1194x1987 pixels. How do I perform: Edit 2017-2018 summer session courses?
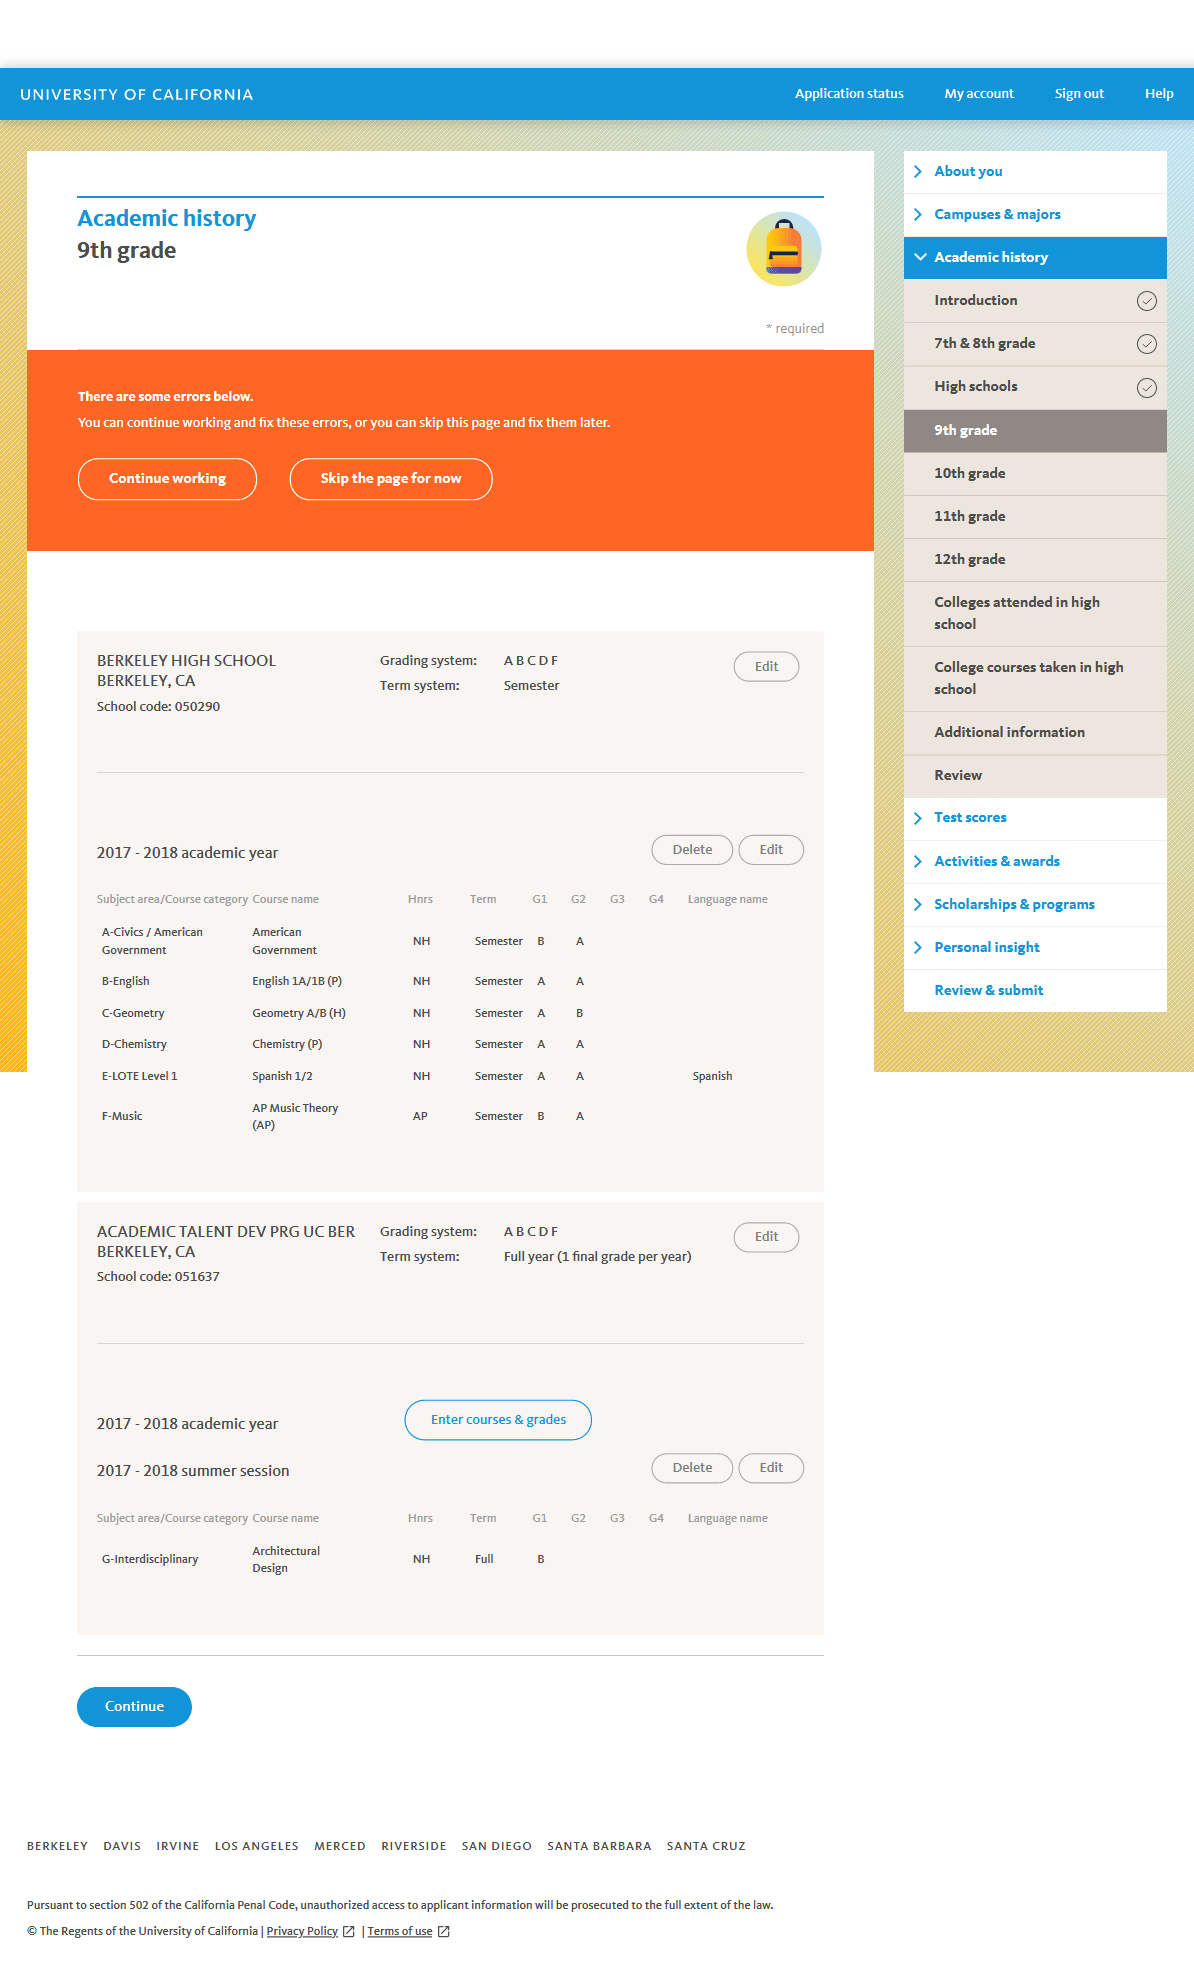click(x=771, y=1468)
